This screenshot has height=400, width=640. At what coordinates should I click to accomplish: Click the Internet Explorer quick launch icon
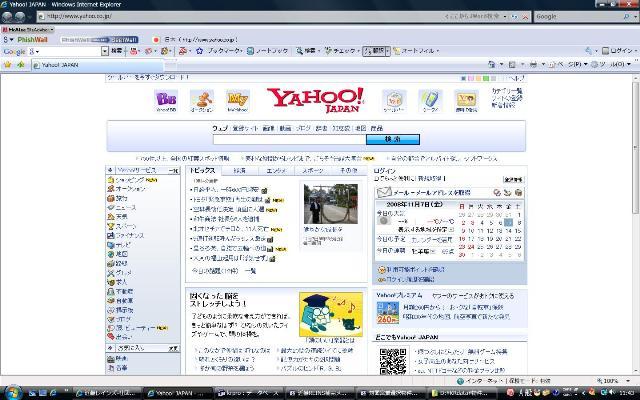coord(53,393)
